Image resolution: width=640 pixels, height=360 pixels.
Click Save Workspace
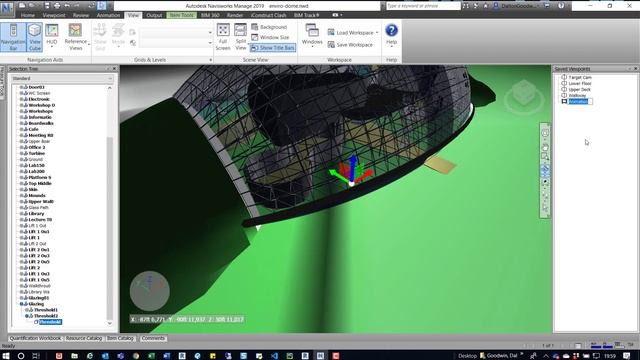click(351, 45)
